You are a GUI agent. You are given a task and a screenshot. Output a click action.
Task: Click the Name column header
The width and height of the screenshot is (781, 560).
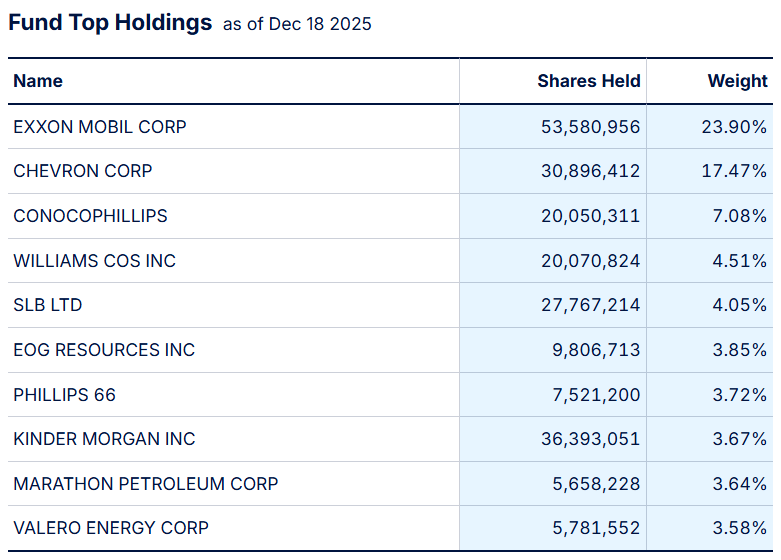[x=38, y=81]
